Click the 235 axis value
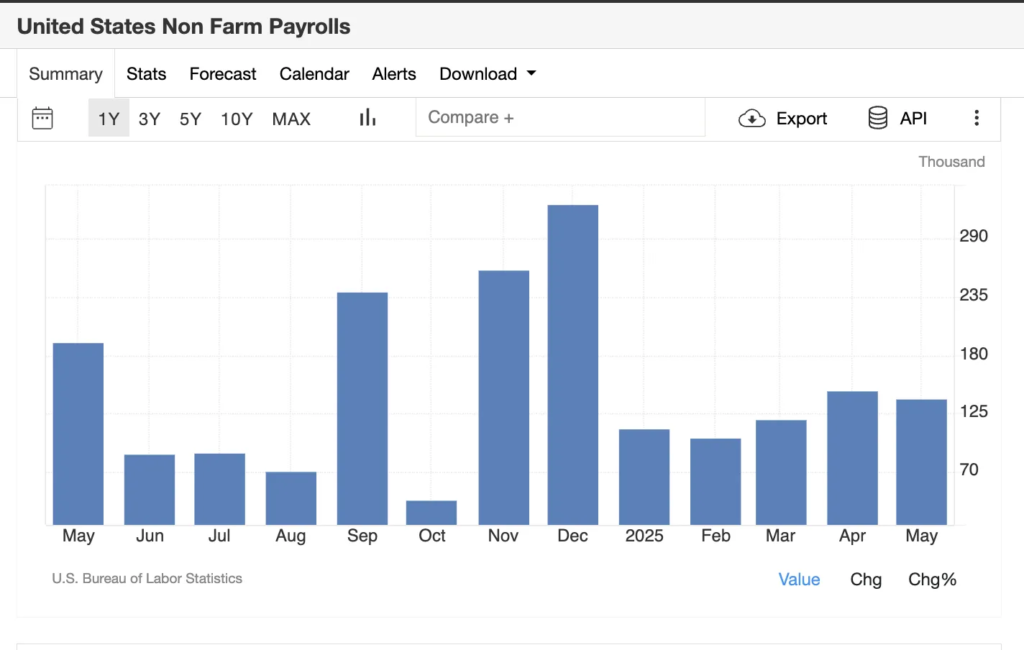 973,295
